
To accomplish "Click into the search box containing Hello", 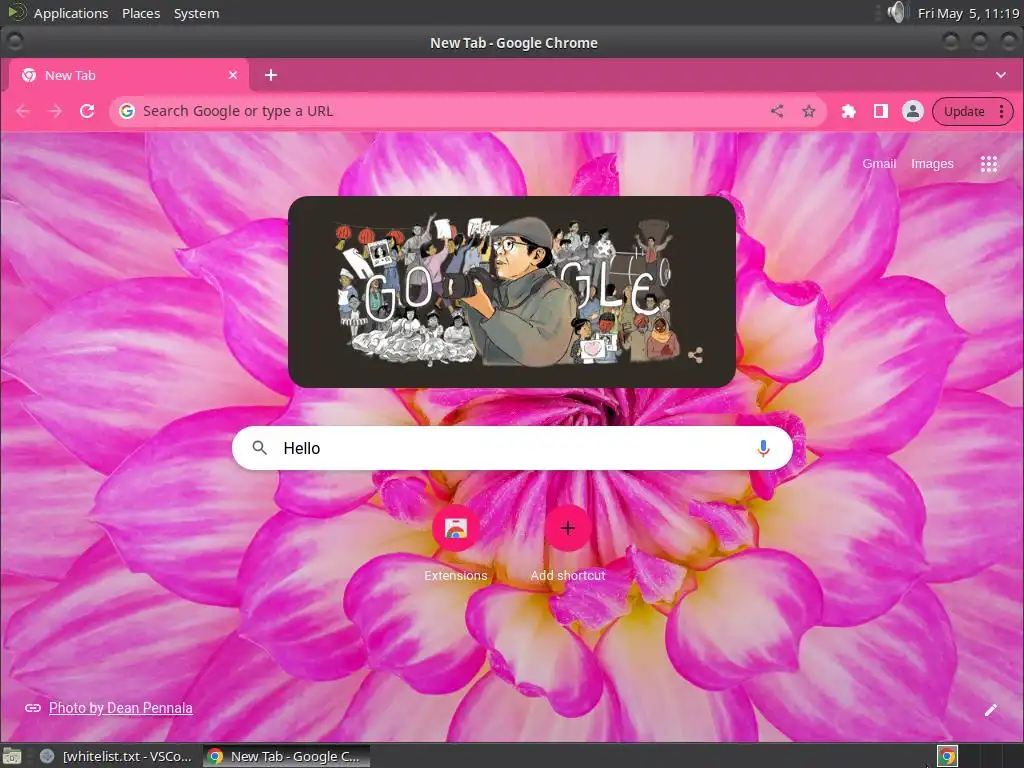I will click(x=512, y=448).
